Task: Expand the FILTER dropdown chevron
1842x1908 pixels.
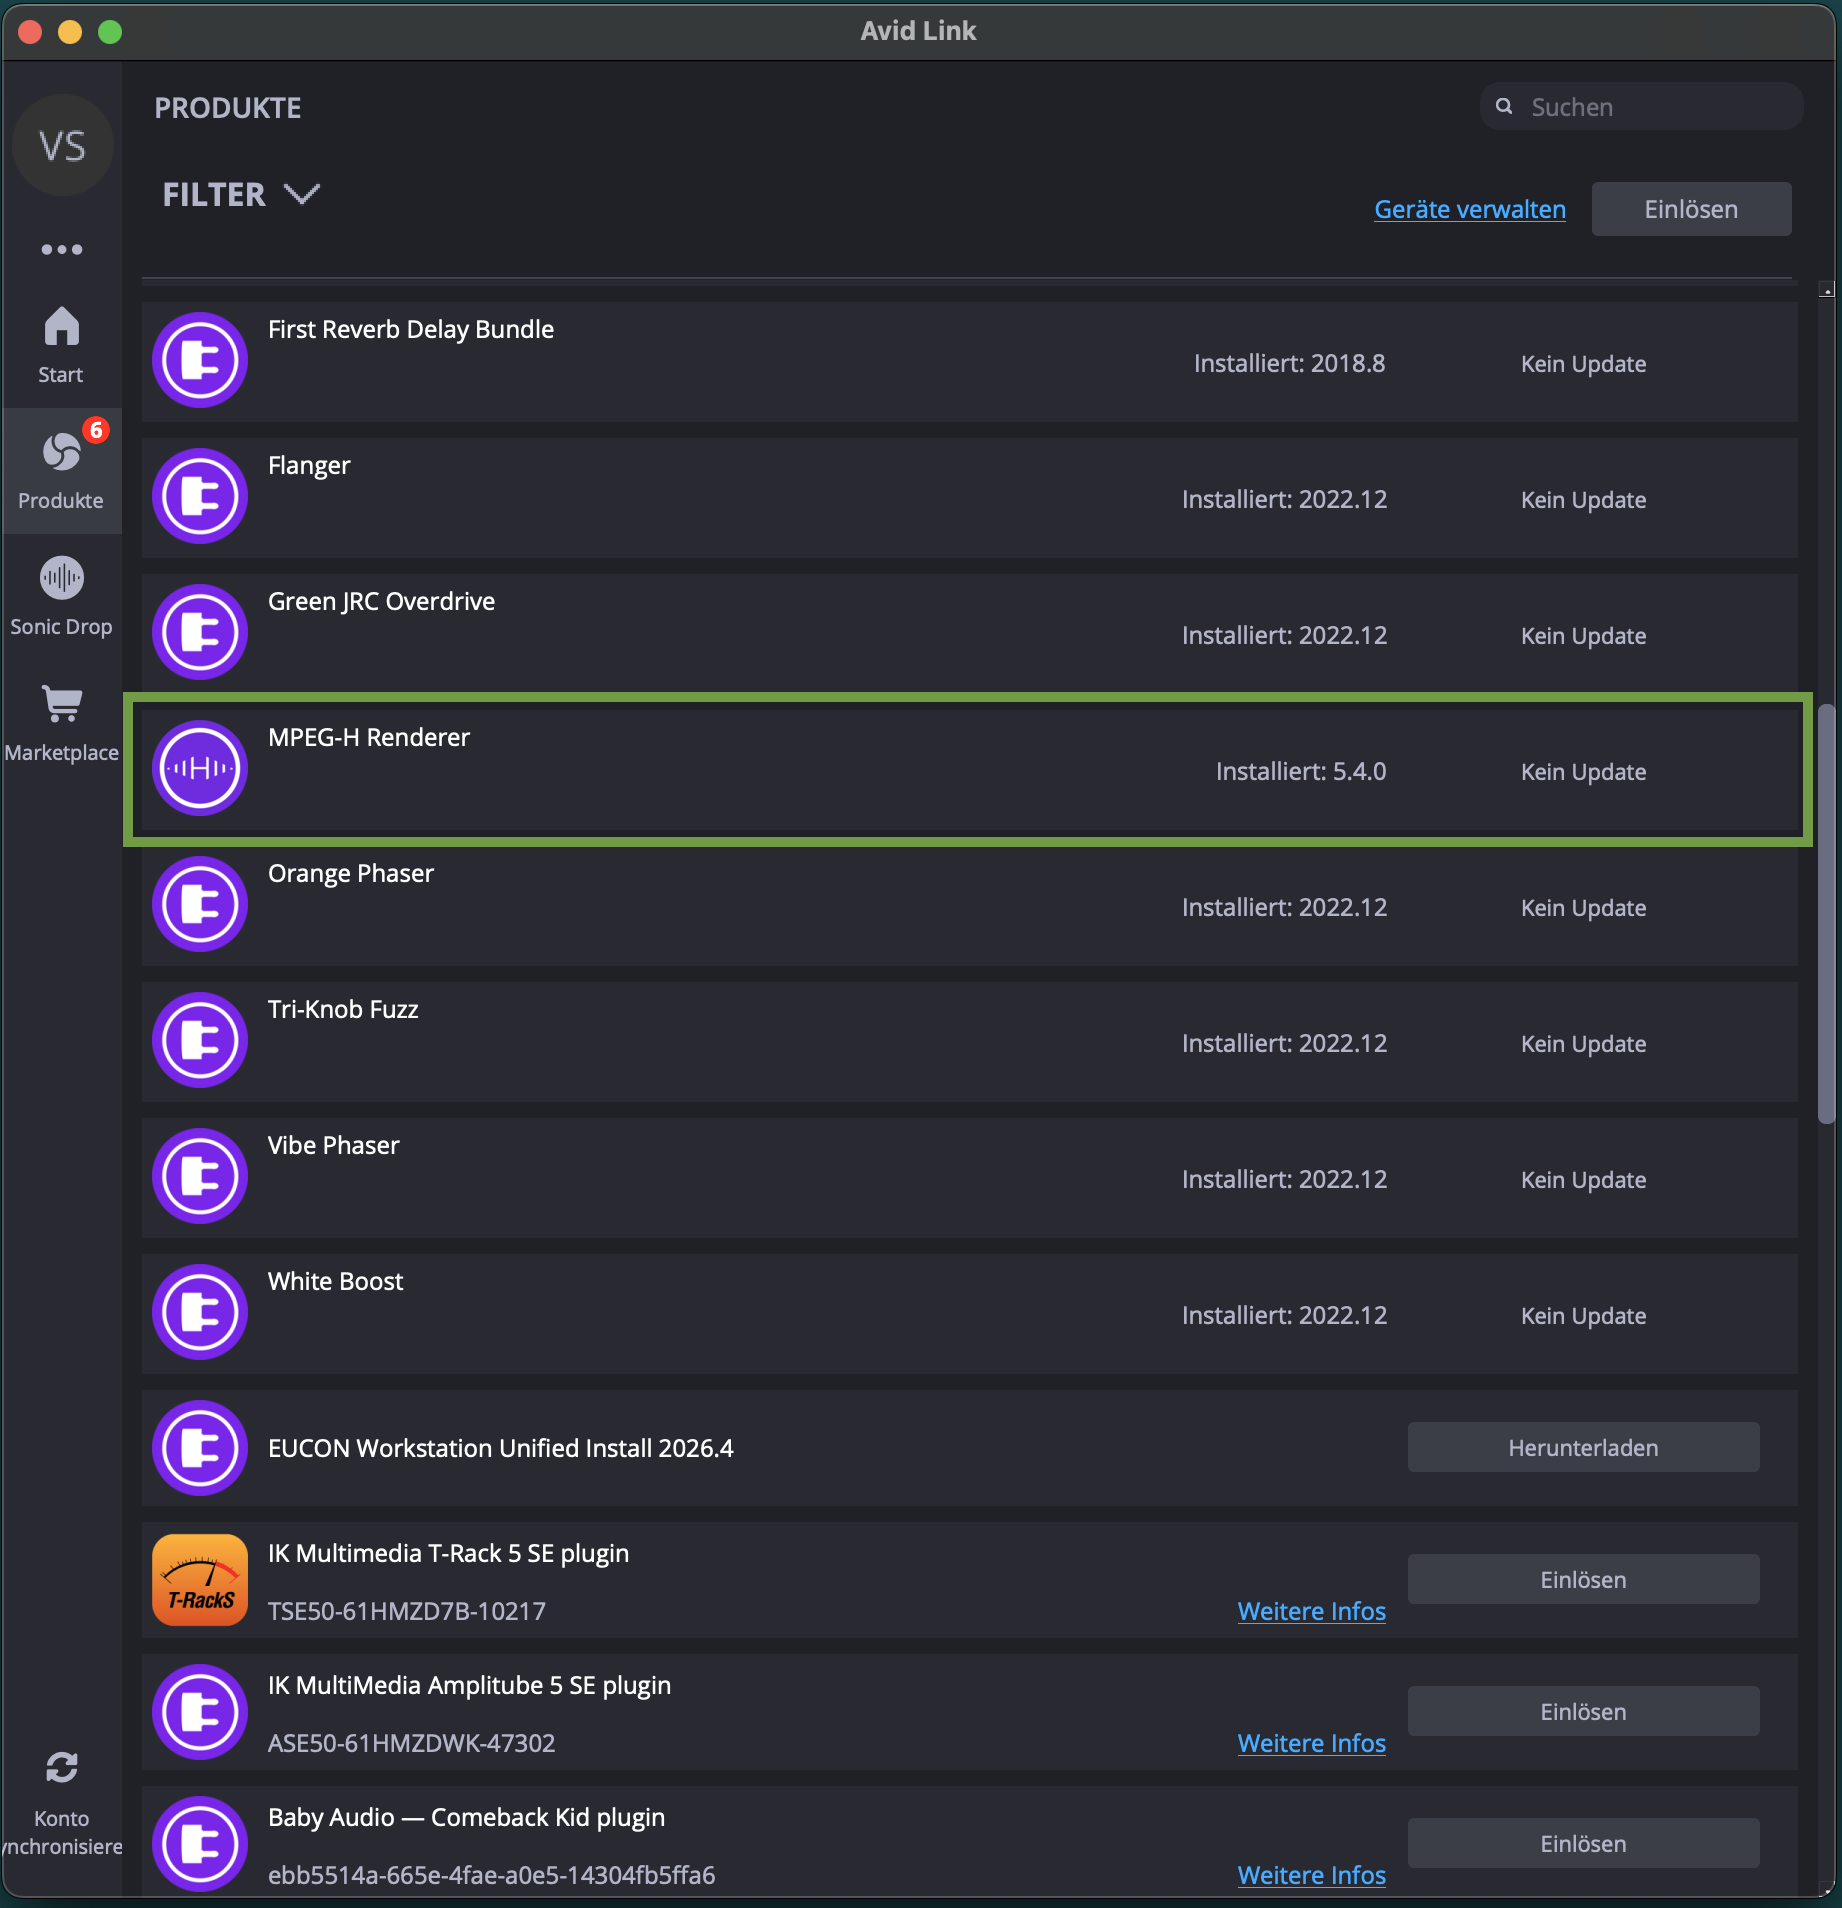Action: (x=301, y=193)
